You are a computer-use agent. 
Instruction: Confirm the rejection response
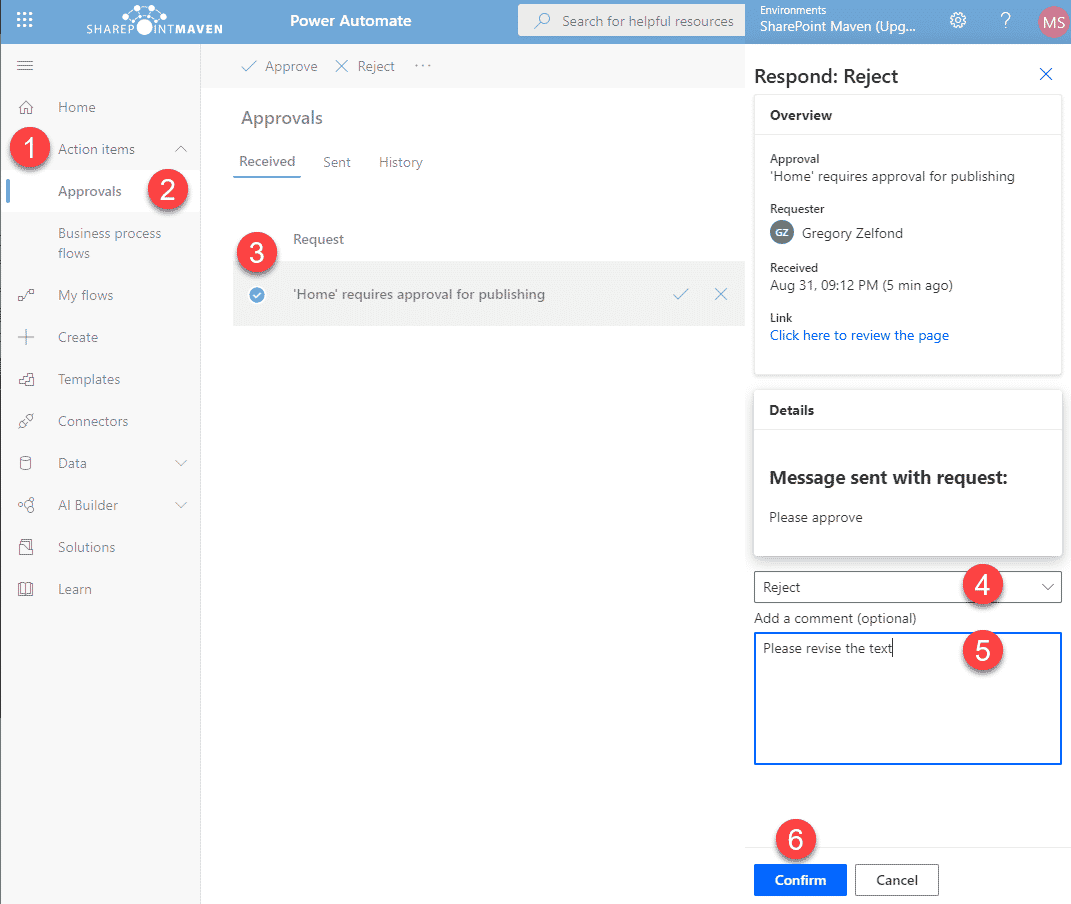click(x=800, y=880)
